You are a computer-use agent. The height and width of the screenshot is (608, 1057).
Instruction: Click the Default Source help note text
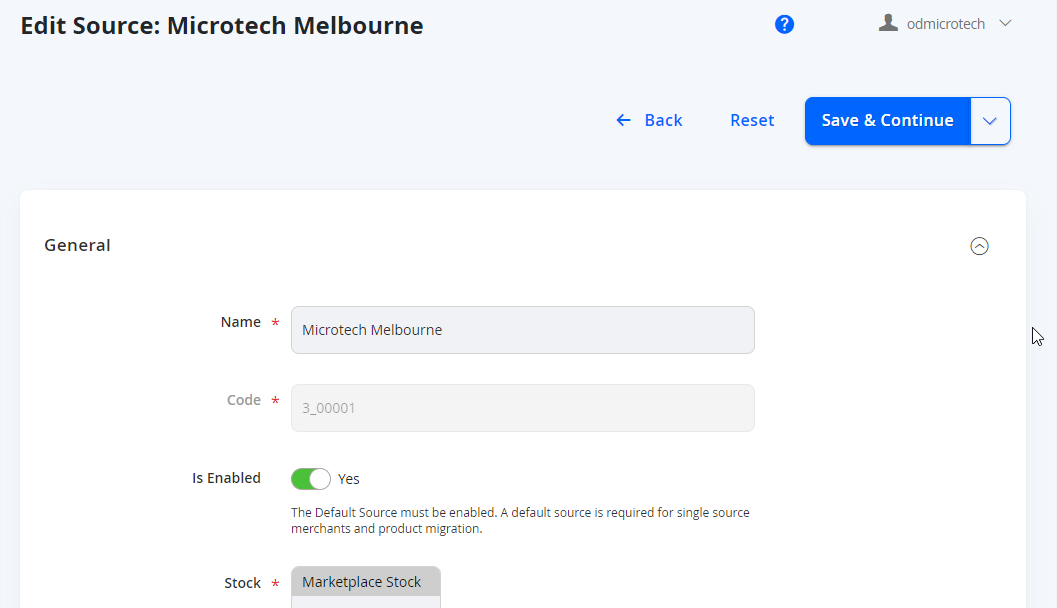click(x=520, y=520)
